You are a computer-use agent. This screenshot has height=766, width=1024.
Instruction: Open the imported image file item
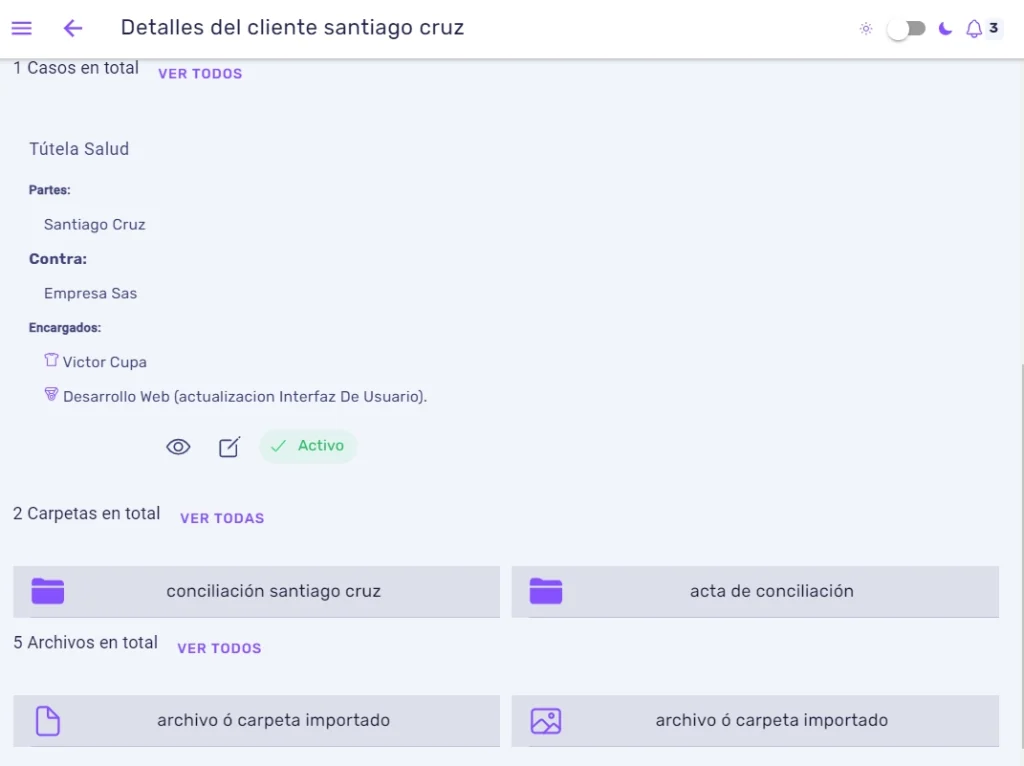(x=755, y=721)
